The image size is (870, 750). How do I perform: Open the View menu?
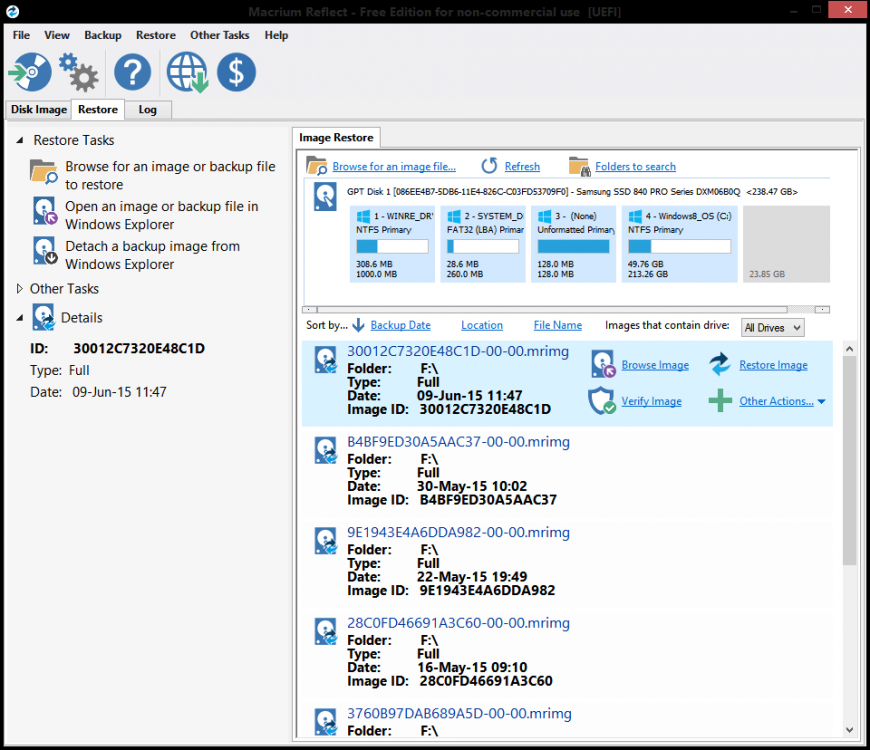pos(57,35)
